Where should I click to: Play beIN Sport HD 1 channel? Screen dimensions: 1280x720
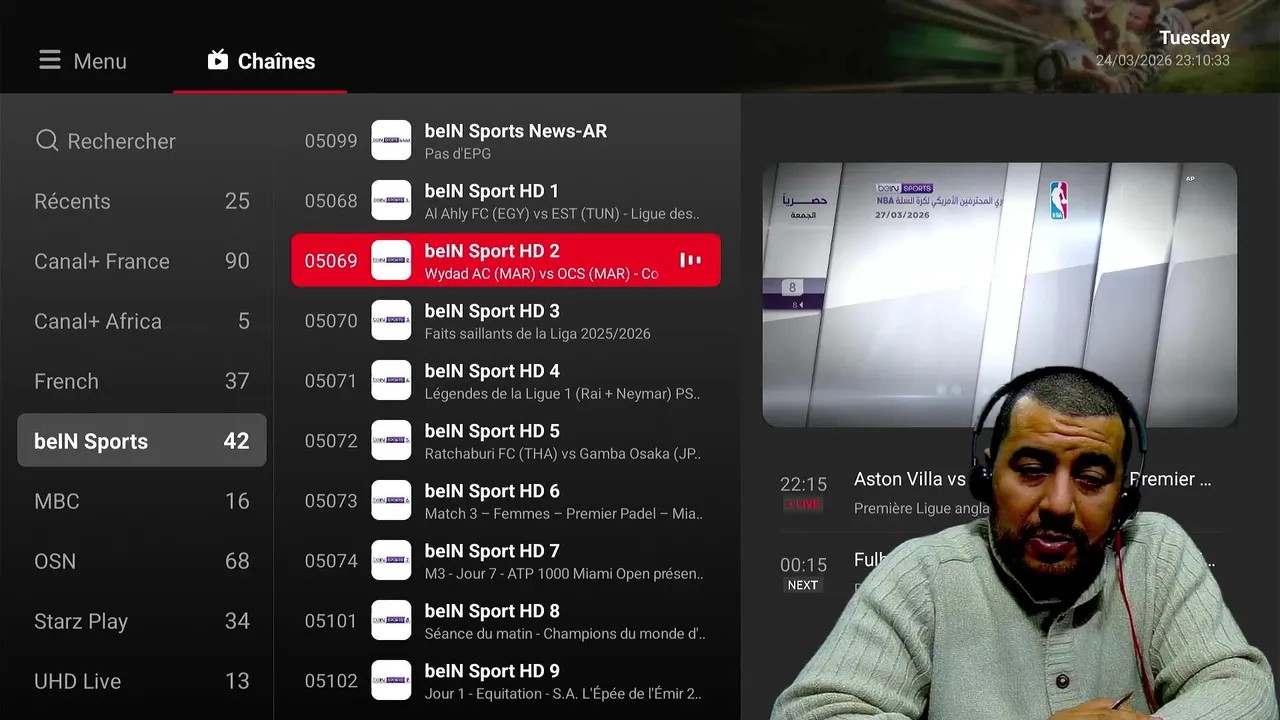pyautogui.click(x=505, y=200)
